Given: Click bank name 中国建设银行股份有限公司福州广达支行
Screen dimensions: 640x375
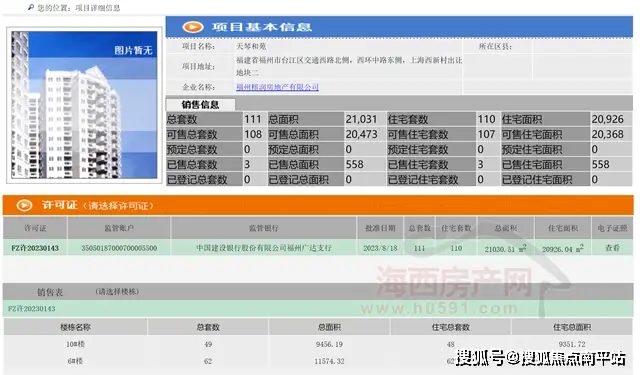Looking at the screenshot, I should click(x=264, y=248).
